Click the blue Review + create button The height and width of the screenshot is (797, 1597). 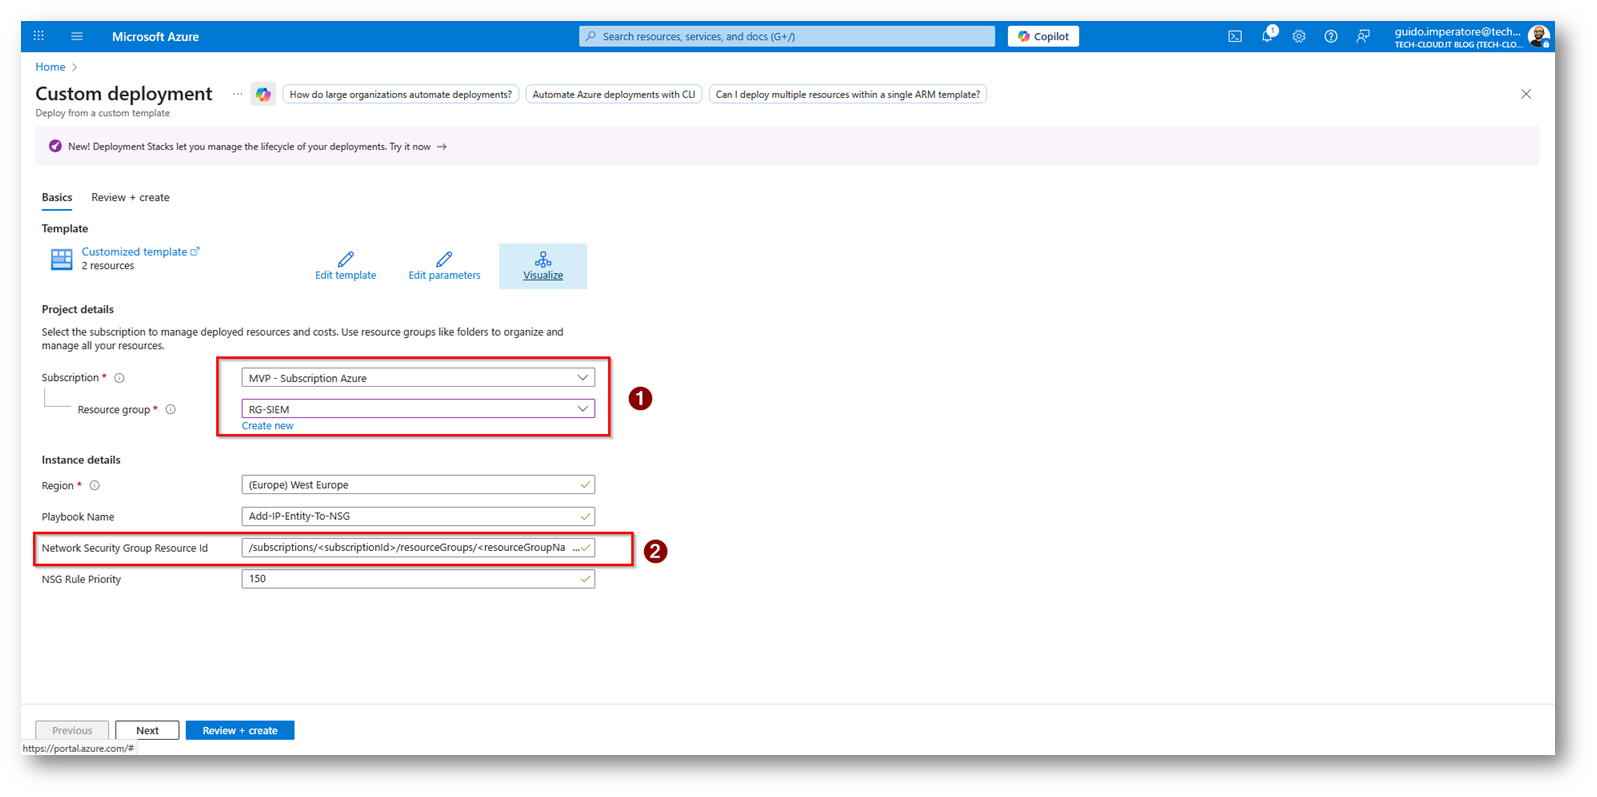[x=240, y=731]
